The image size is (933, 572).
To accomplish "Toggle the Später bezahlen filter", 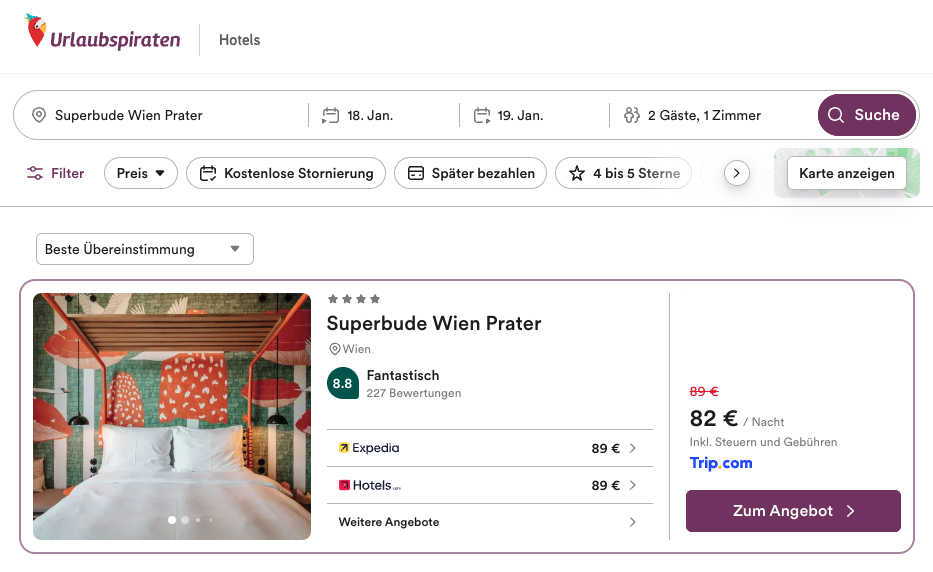I will pyautogui.click(x=470, y=173).
